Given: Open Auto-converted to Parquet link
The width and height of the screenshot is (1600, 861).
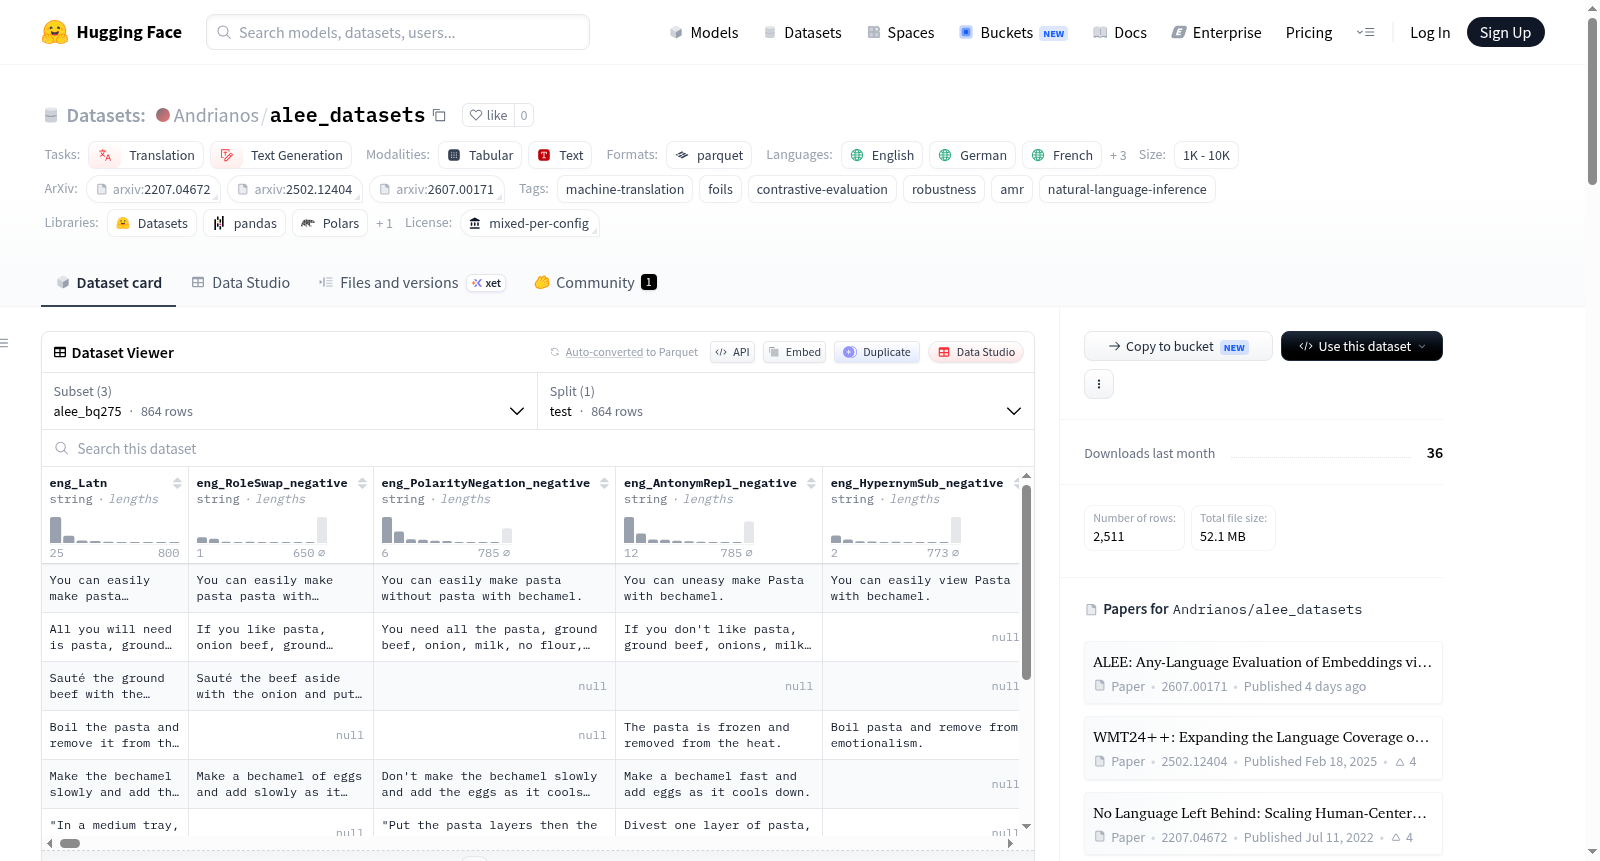Looking at the screenshot, I should point(624,352).
